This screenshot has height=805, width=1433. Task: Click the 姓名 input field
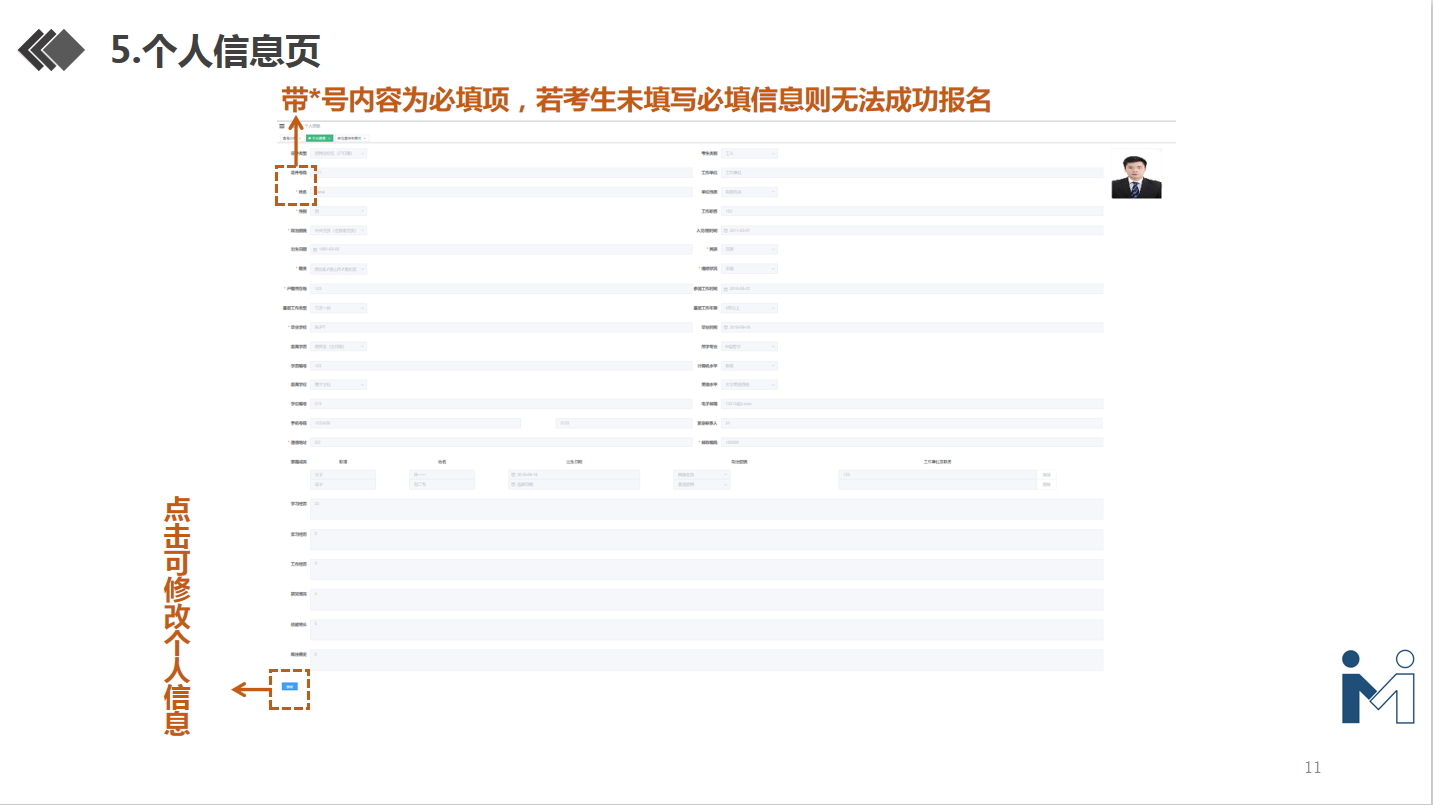(x=501, y=191)
